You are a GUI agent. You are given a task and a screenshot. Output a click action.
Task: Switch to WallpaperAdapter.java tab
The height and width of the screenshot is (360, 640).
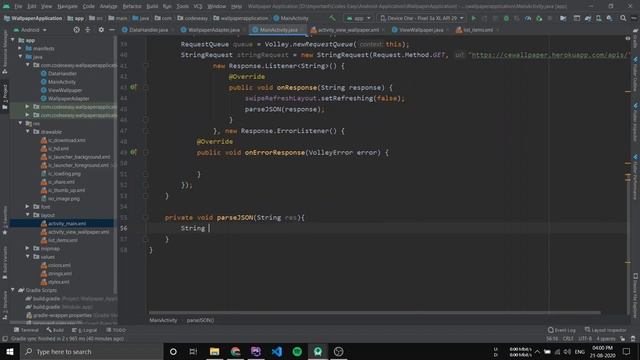213,30
